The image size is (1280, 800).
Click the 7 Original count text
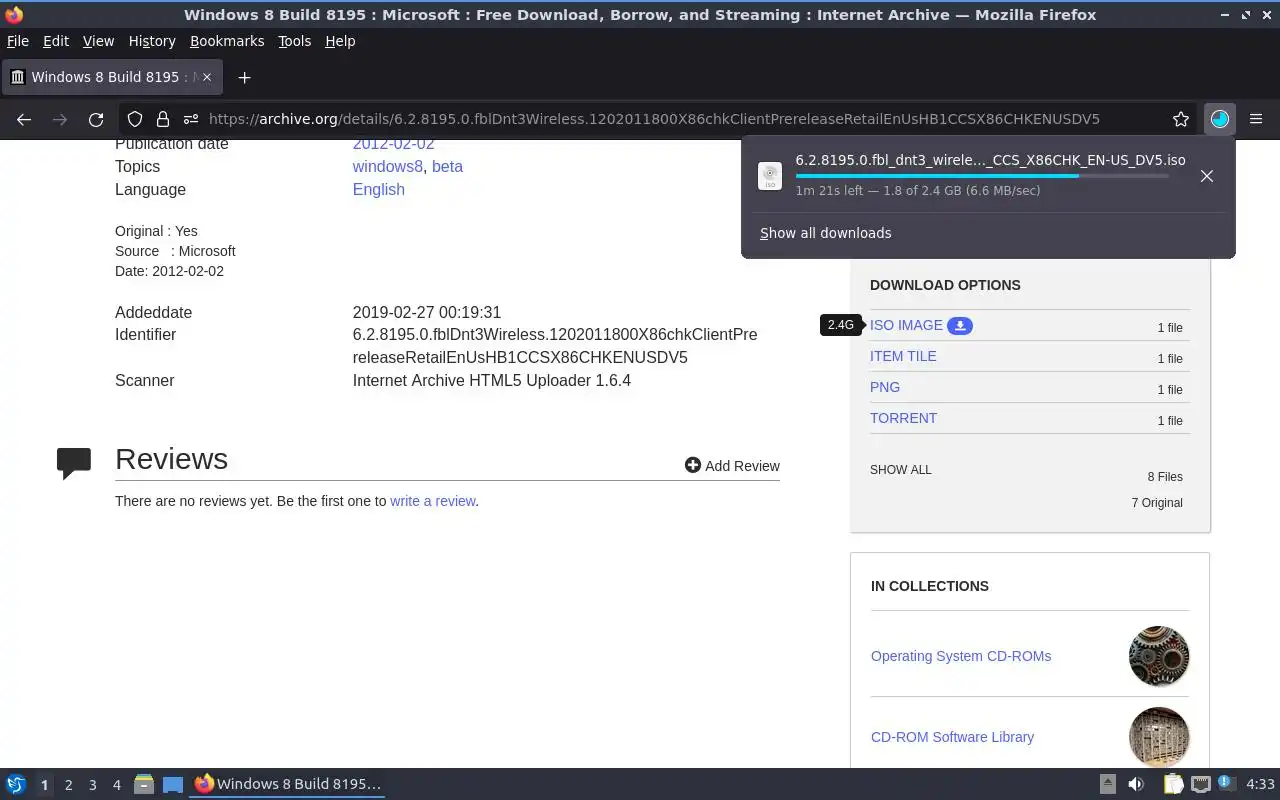[1157, 503]
